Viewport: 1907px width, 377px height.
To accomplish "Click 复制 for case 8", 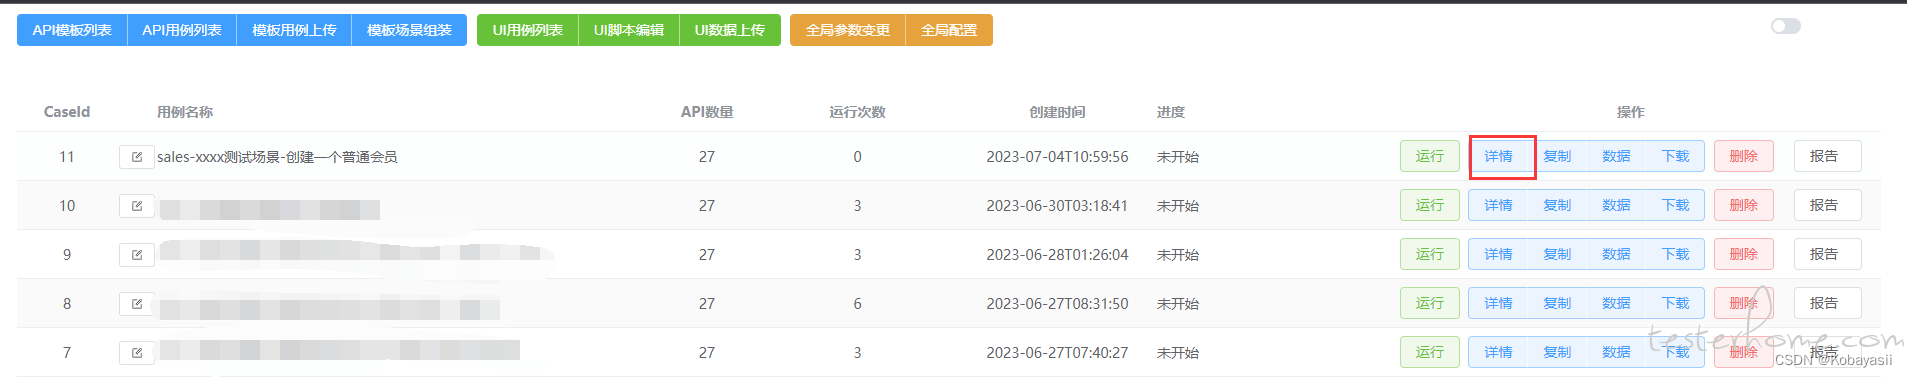I will 1557,303.
